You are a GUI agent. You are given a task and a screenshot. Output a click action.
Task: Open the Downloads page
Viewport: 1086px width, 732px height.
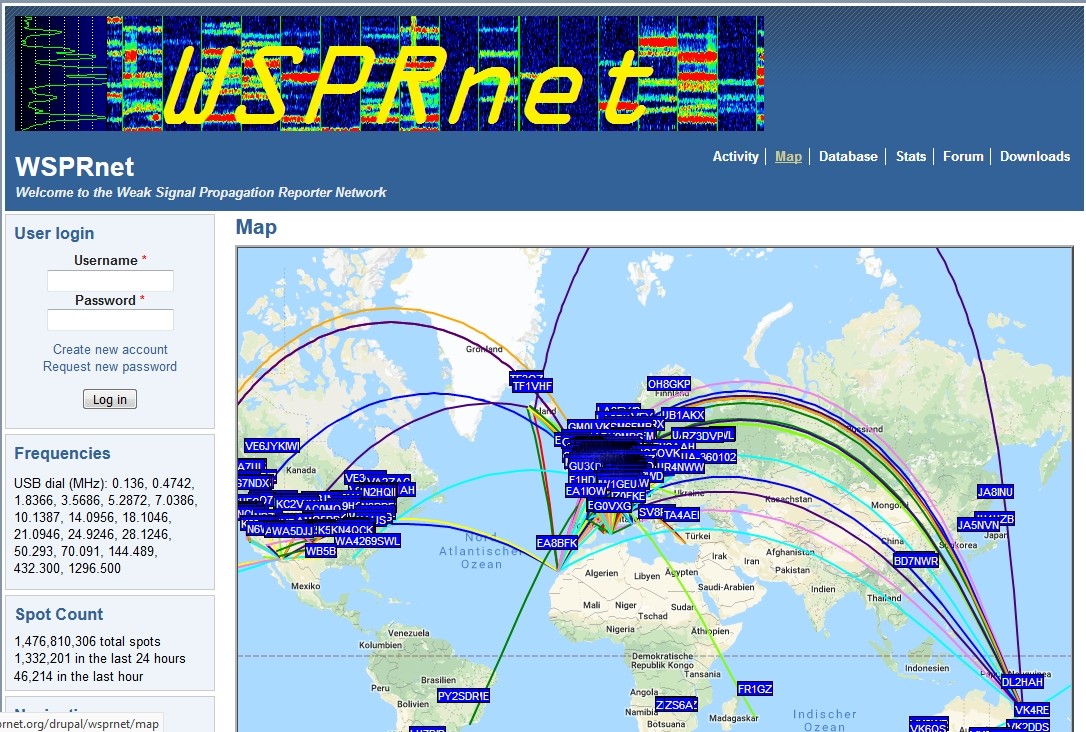1035,156
